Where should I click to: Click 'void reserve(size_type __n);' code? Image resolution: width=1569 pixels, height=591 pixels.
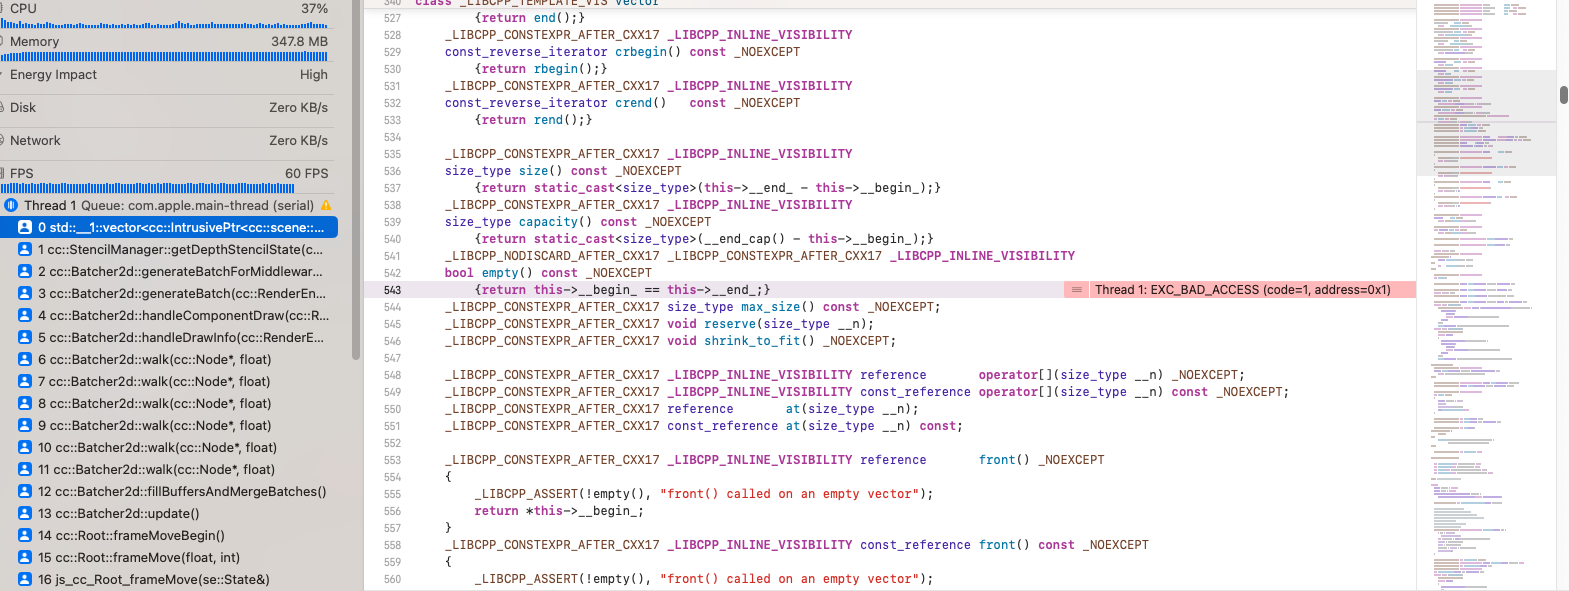771,324
